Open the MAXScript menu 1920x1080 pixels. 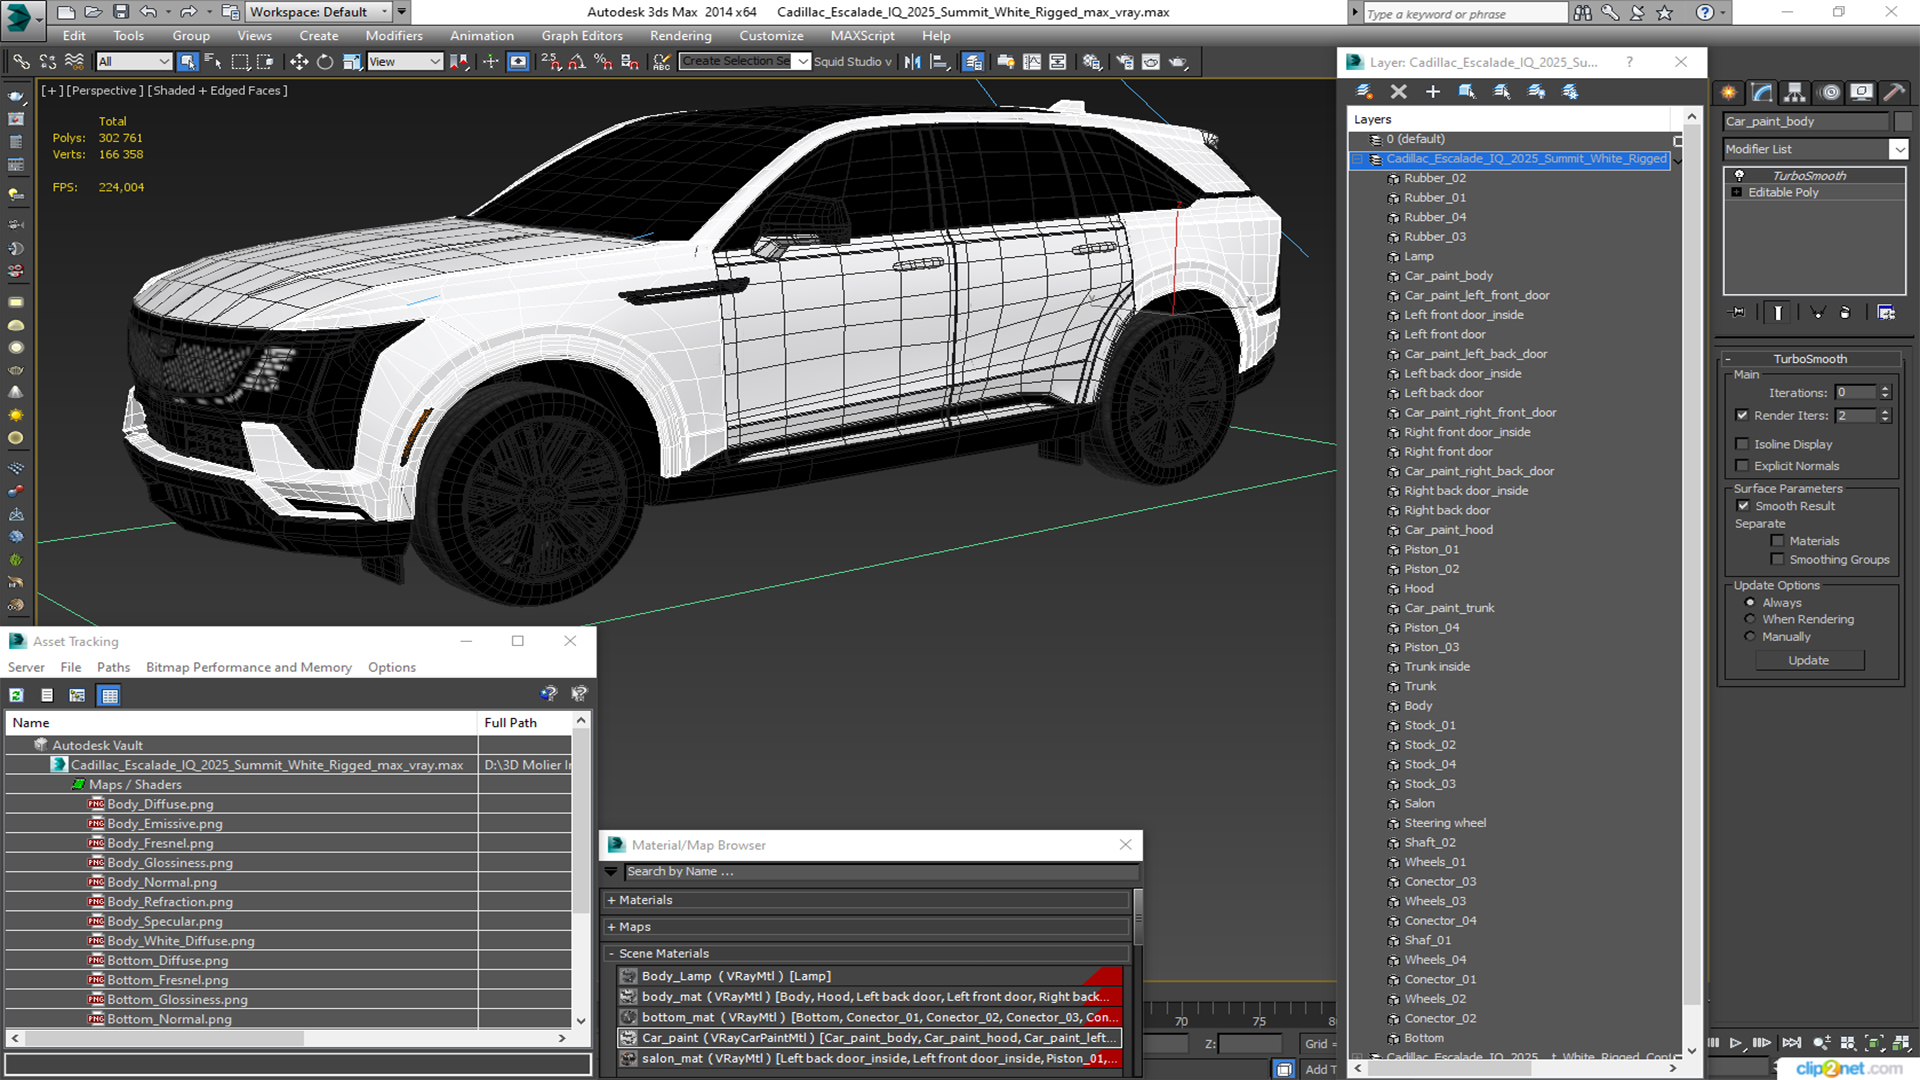862,35
